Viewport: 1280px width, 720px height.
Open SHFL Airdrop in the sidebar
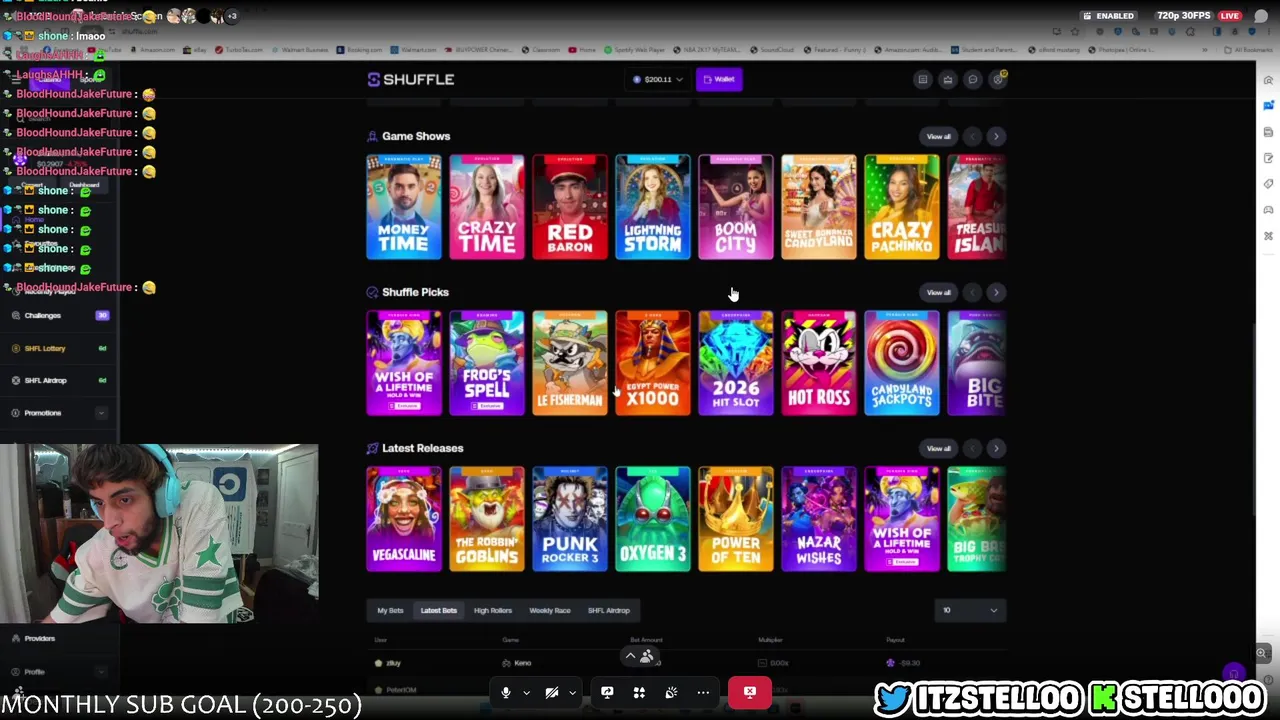(x=45, y=380)
